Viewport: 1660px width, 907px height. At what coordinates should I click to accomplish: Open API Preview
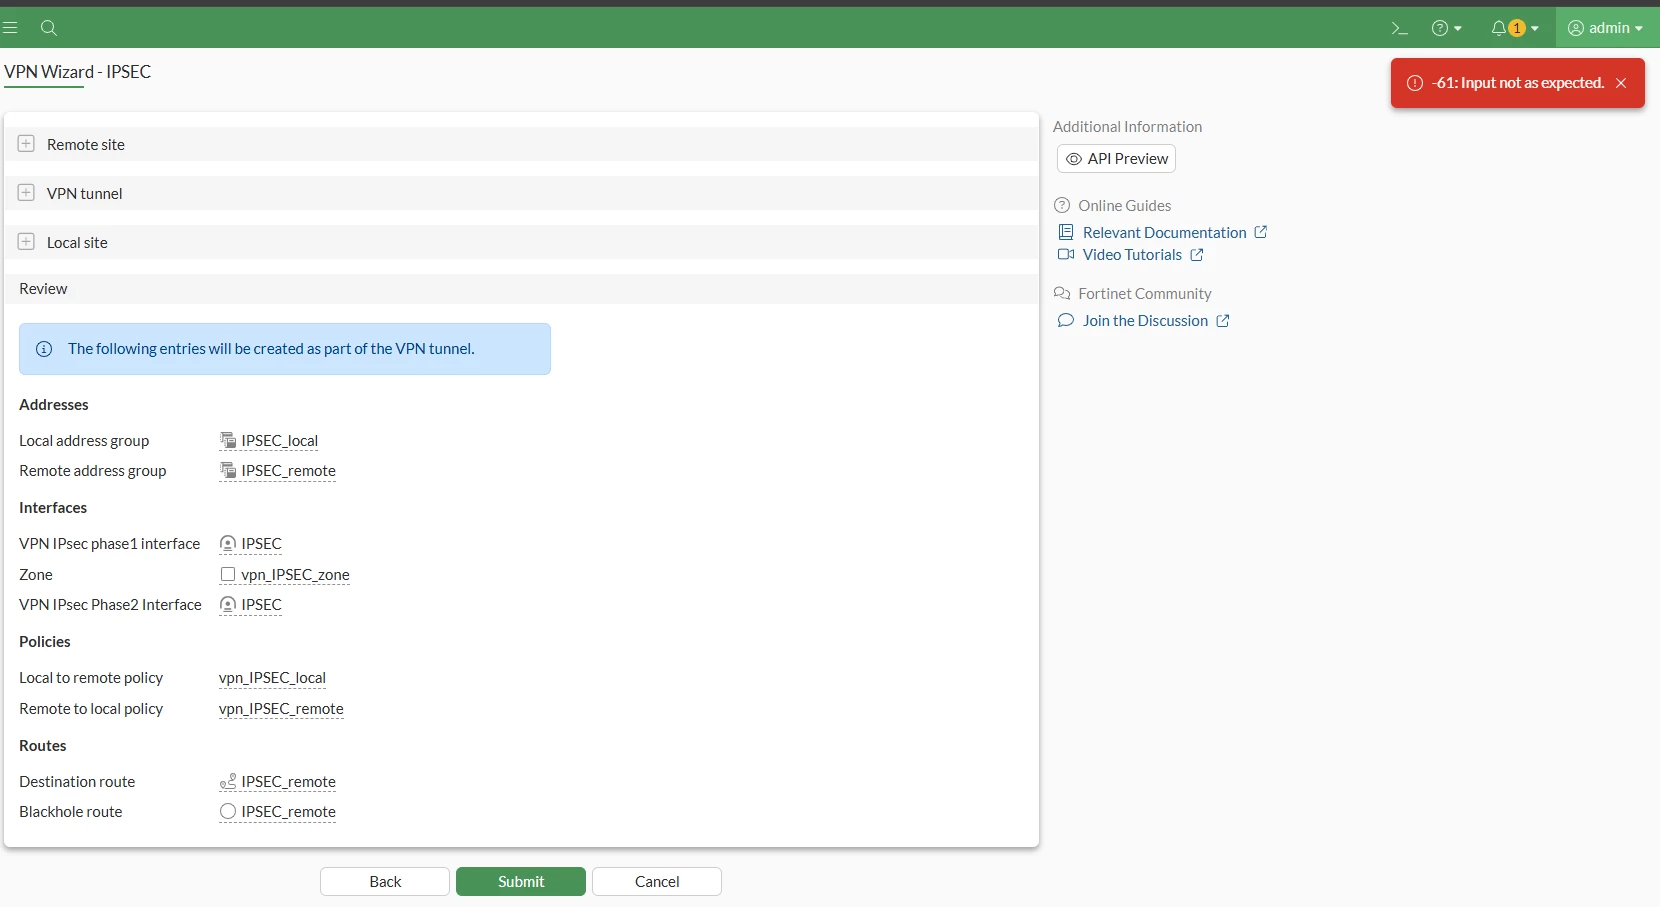tap(1116, 159)
